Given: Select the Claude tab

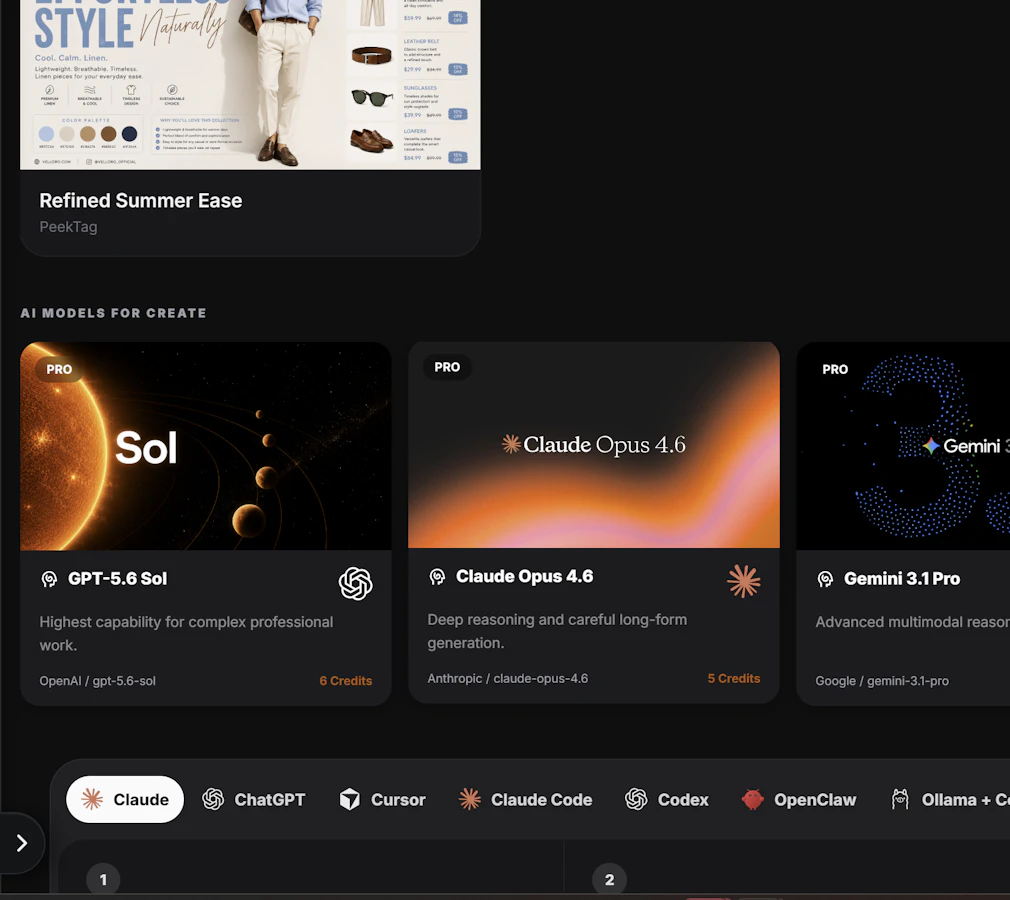Looking at the screenshot, I should [125, 799].
